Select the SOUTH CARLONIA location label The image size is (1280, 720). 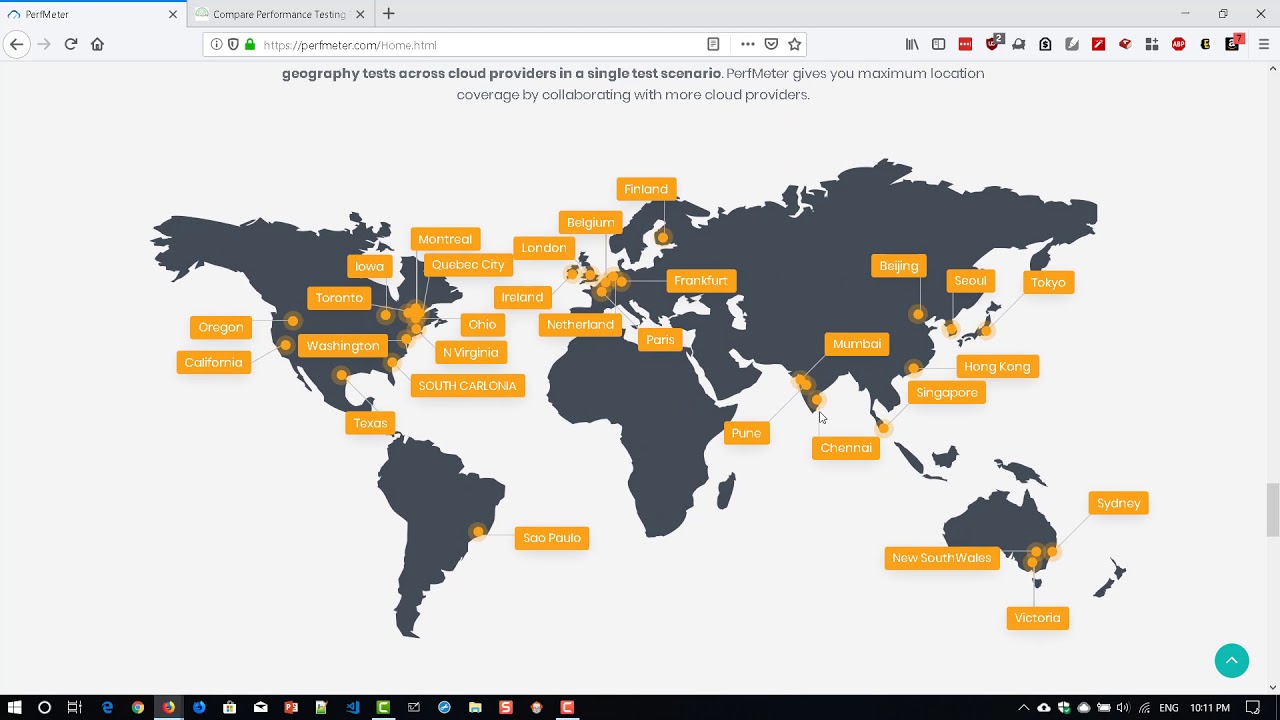468,386
